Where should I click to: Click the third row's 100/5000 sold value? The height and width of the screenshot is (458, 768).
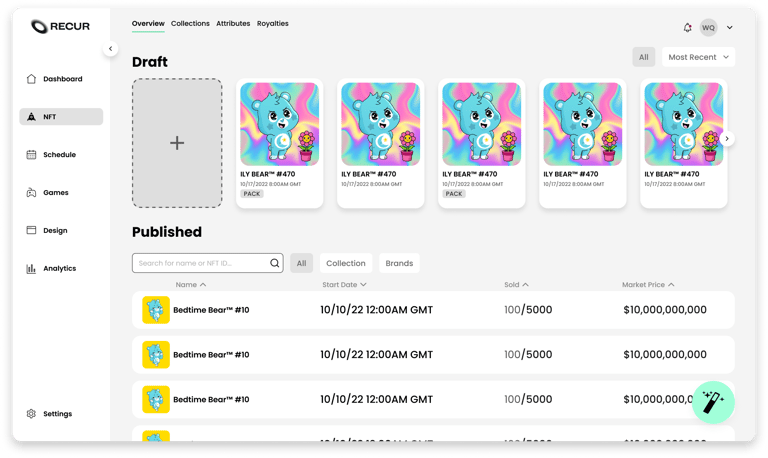(528, 400)
